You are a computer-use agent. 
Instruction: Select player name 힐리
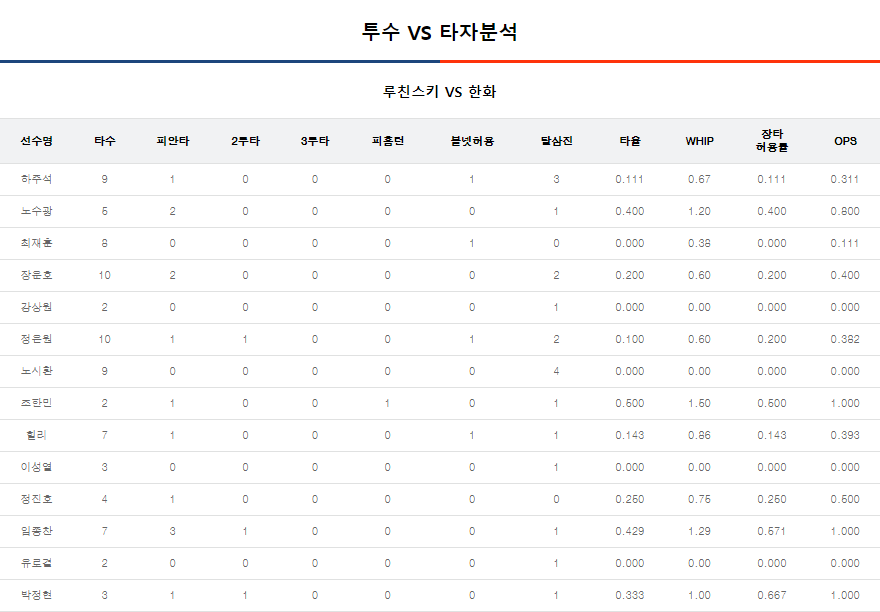pos(36,435)
